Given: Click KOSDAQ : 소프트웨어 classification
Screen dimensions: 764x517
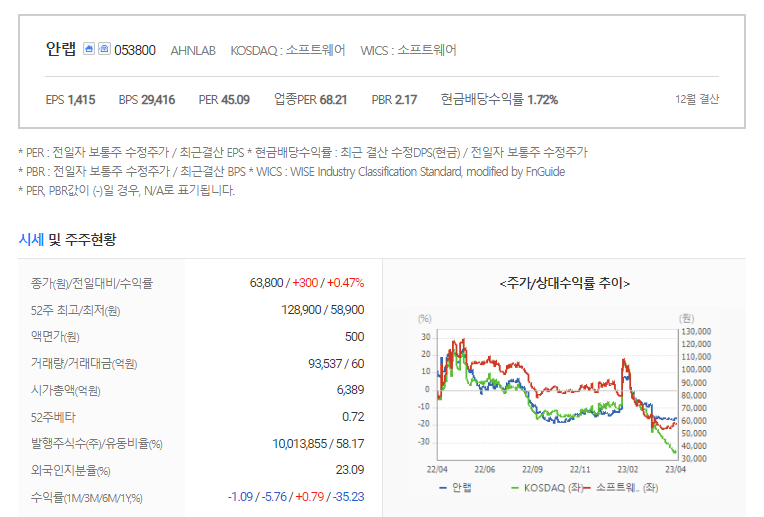Looking at the screenshot, I should (287, 50).
